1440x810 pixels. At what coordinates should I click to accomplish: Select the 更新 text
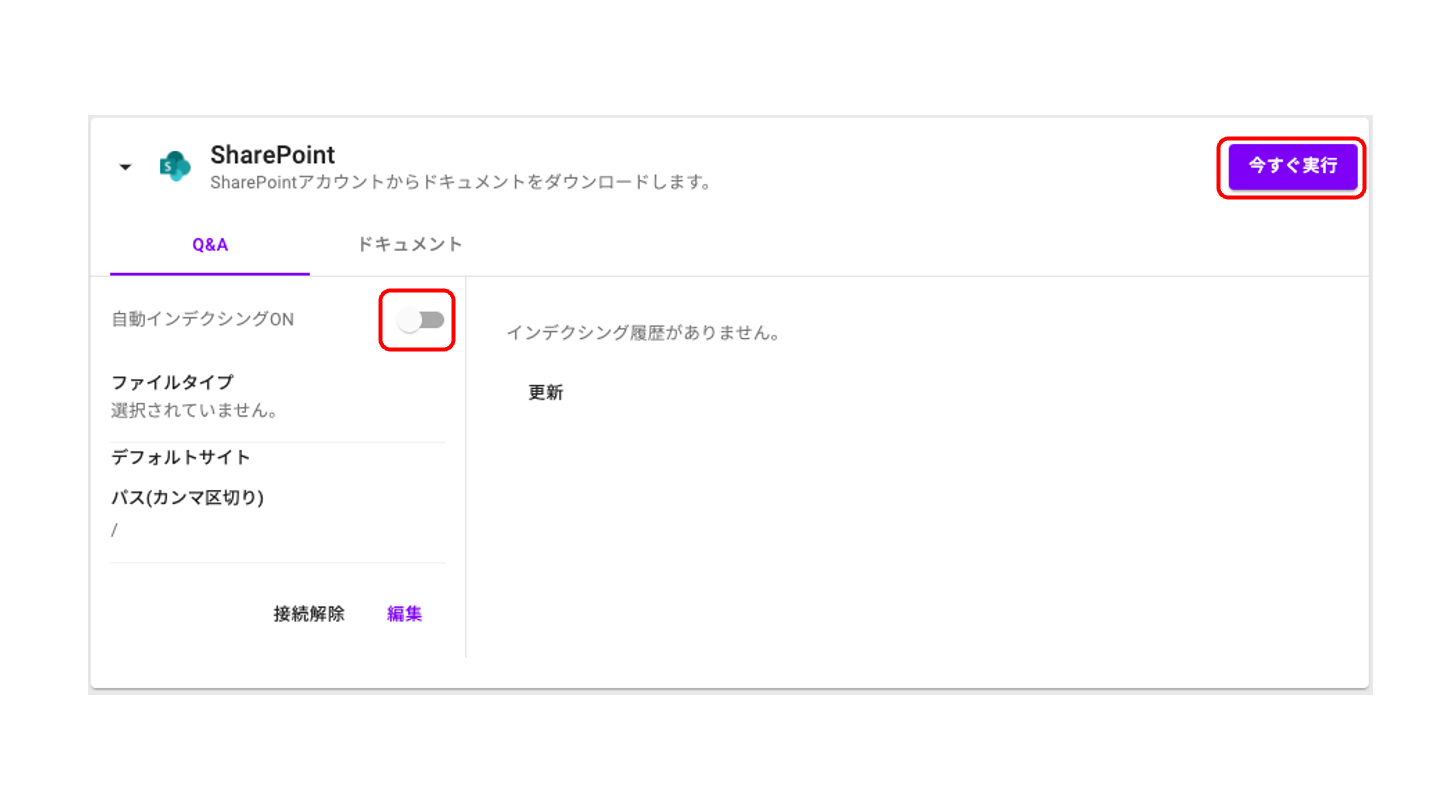tap(546, 393)
